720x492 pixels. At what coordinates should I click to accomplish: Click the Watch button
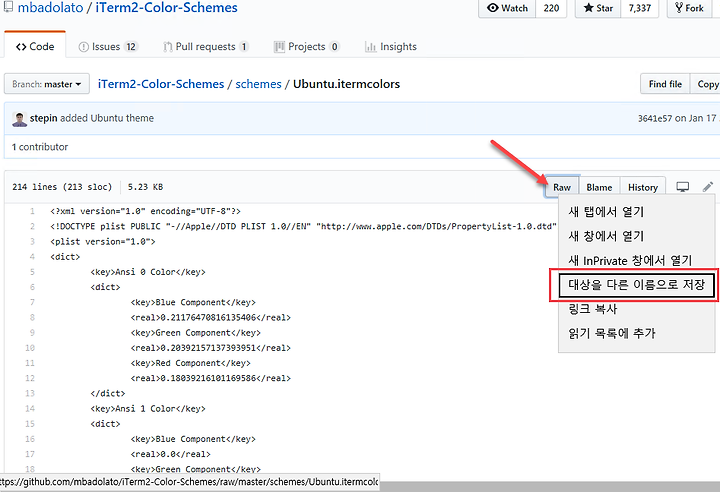507,8
